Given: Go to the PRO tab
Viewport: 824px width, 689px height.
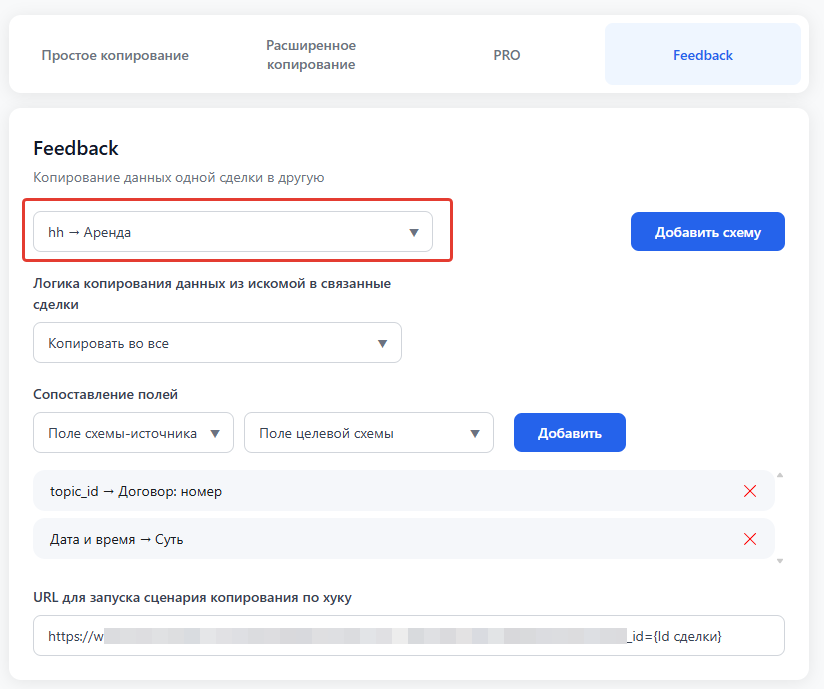Looking at the screenshot, I should click(507, 55).
